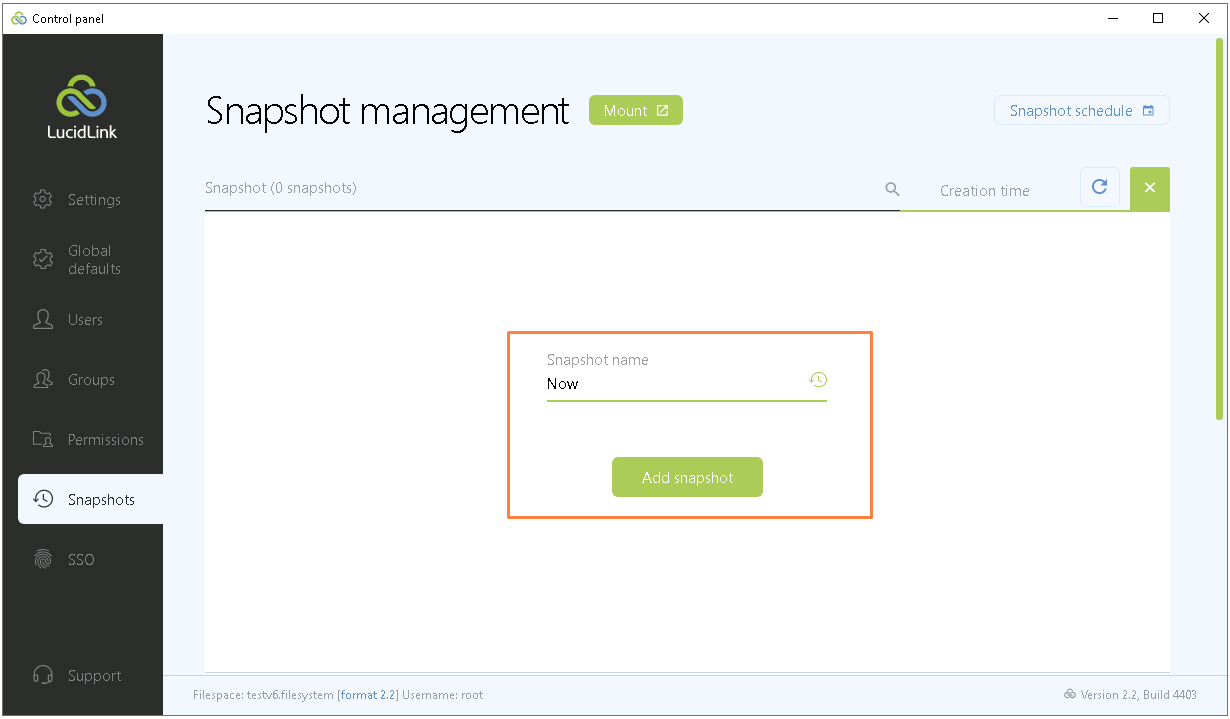Open the format 2.2 link

pyautogui.click(x=368, y=695)
